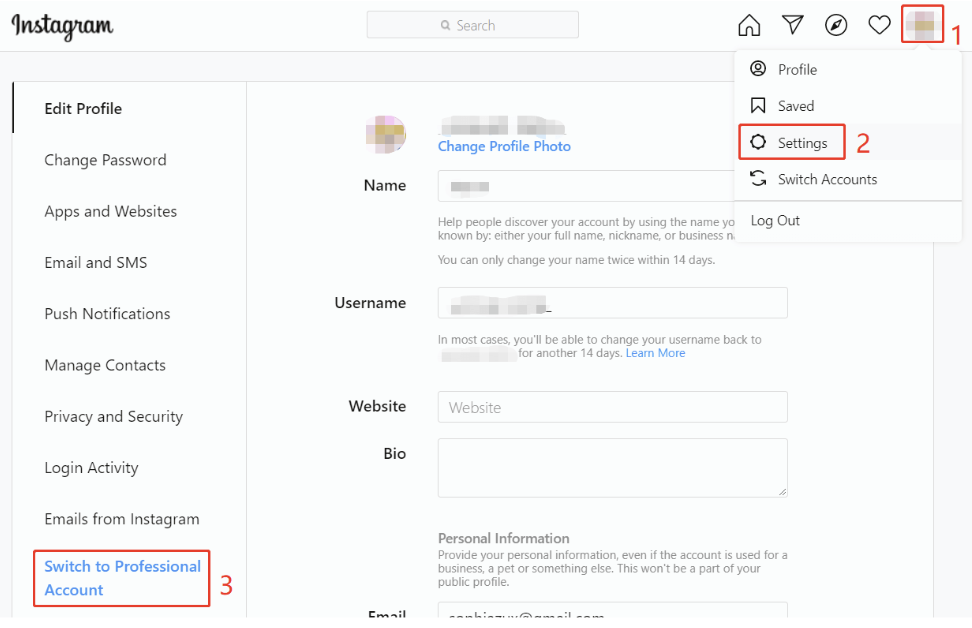
Task: Click the Search box
Action: coord(472,25)
